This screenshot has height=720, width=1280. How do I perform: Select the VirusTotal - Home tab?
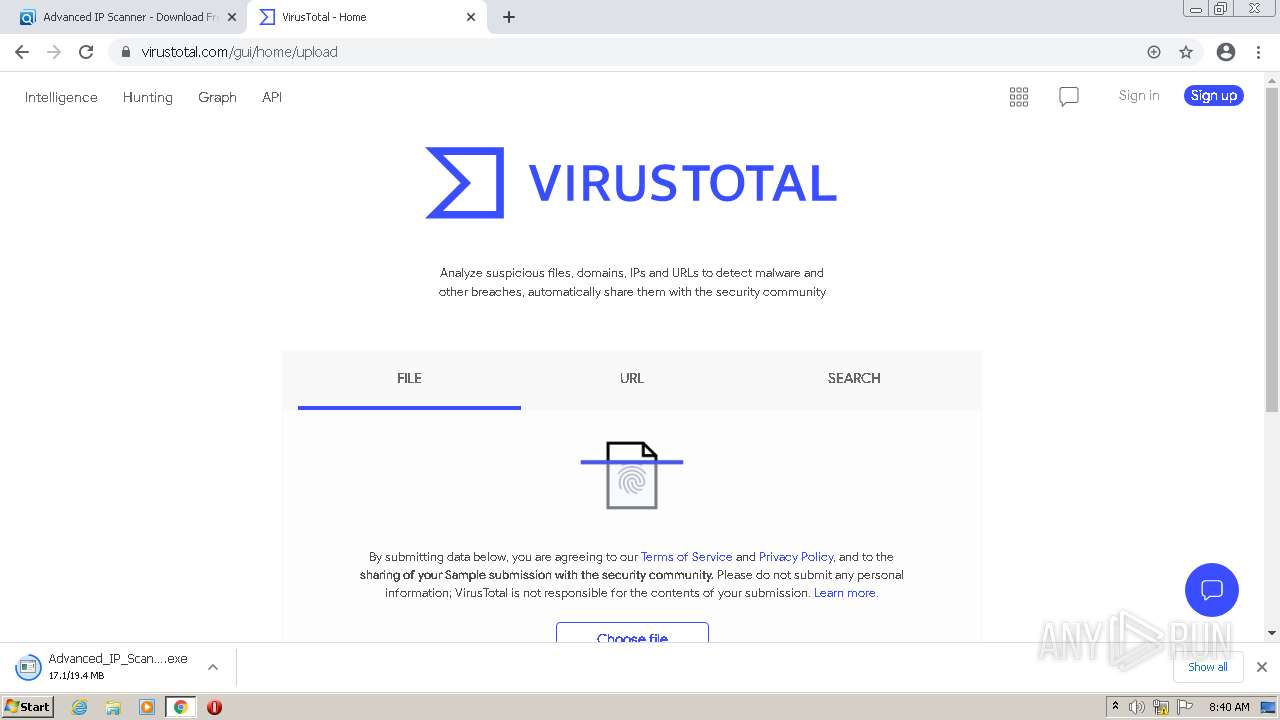click(366, 17)
